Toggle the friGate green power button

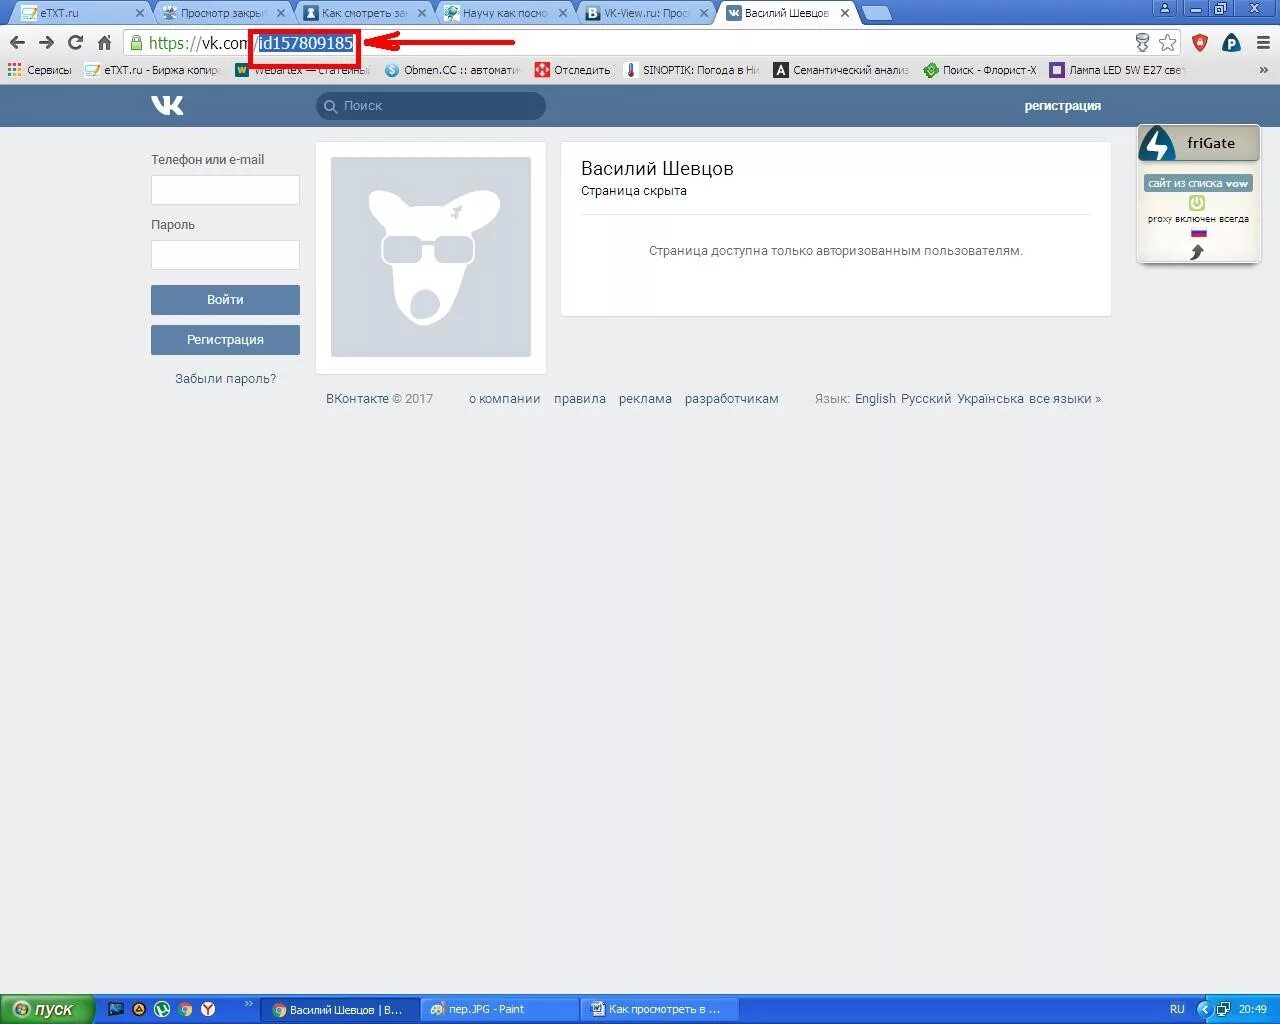tap(1197, 203)
